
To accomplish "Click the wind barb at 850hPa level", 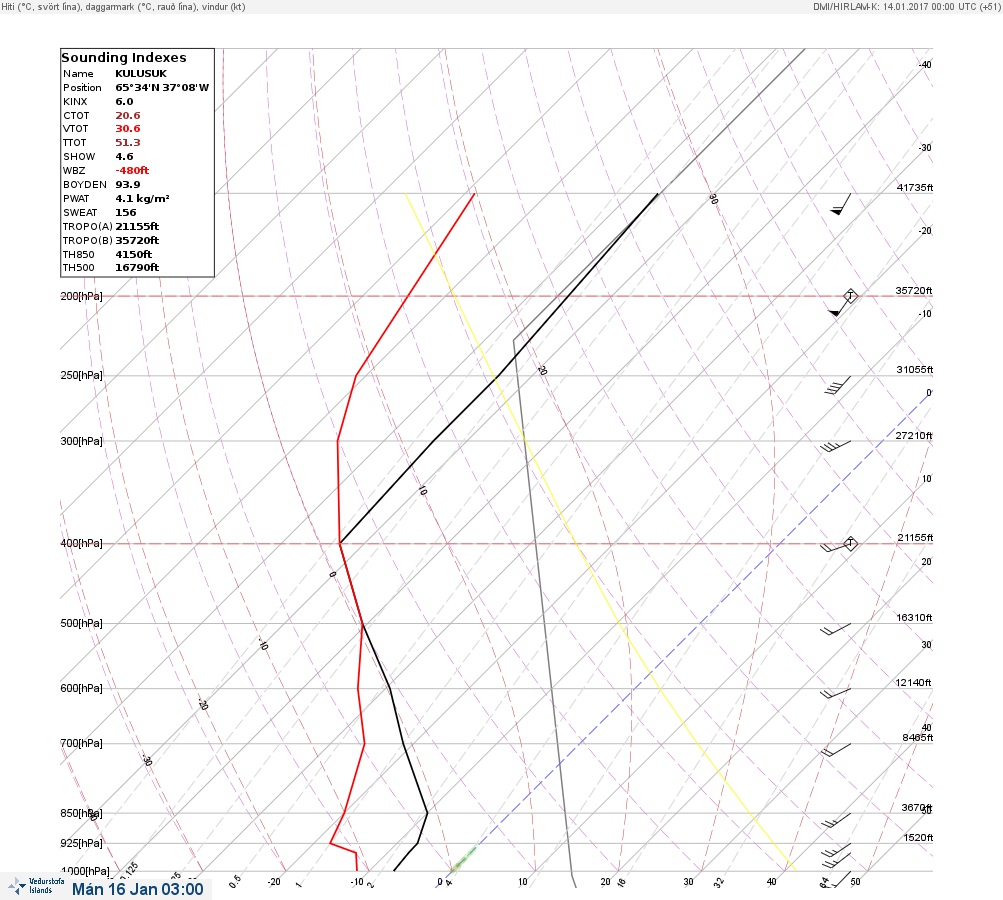I will click(x=836, y=821).
